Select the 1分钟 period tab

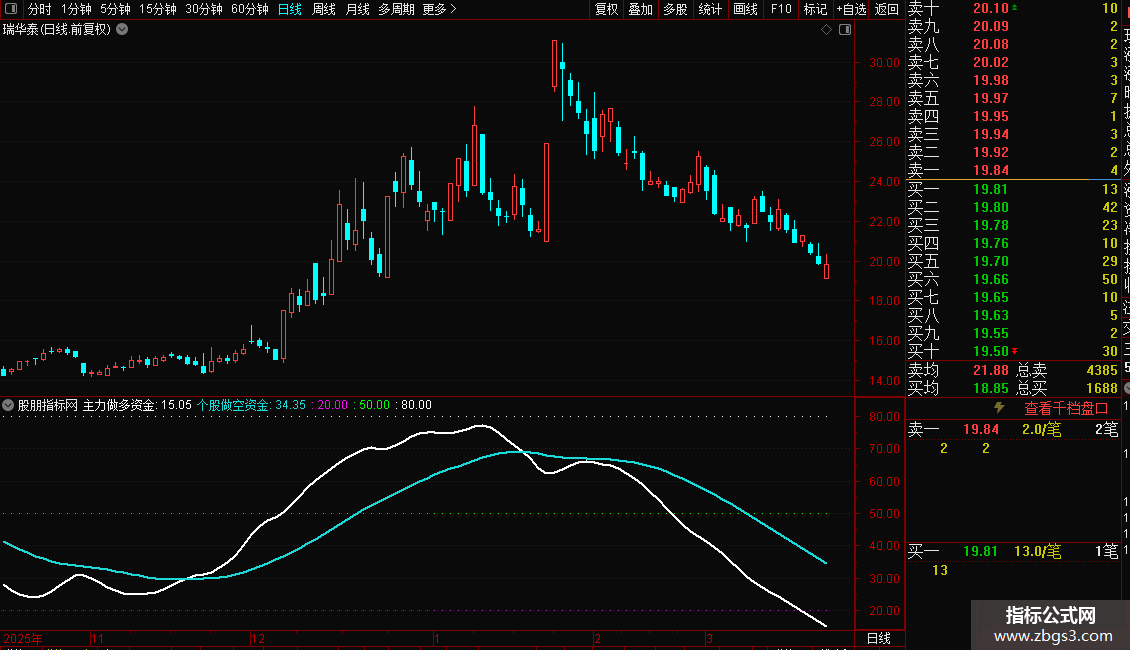pos(76,9)
